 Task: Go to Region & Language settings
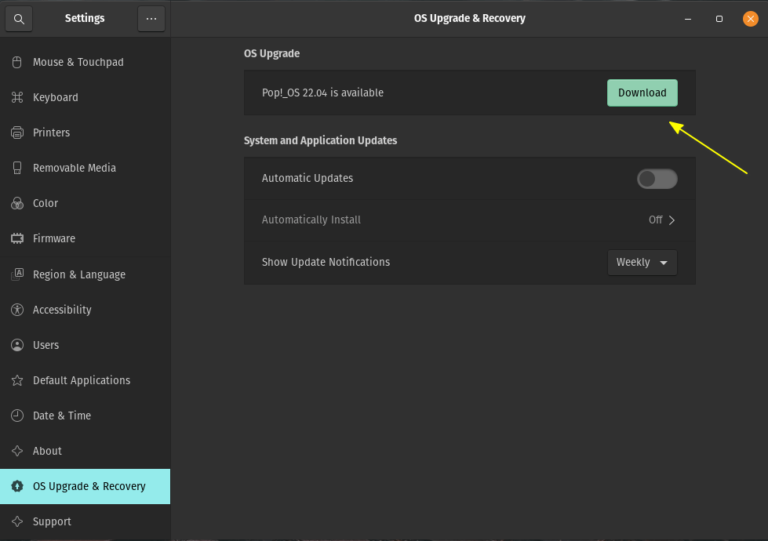point(79,274)
